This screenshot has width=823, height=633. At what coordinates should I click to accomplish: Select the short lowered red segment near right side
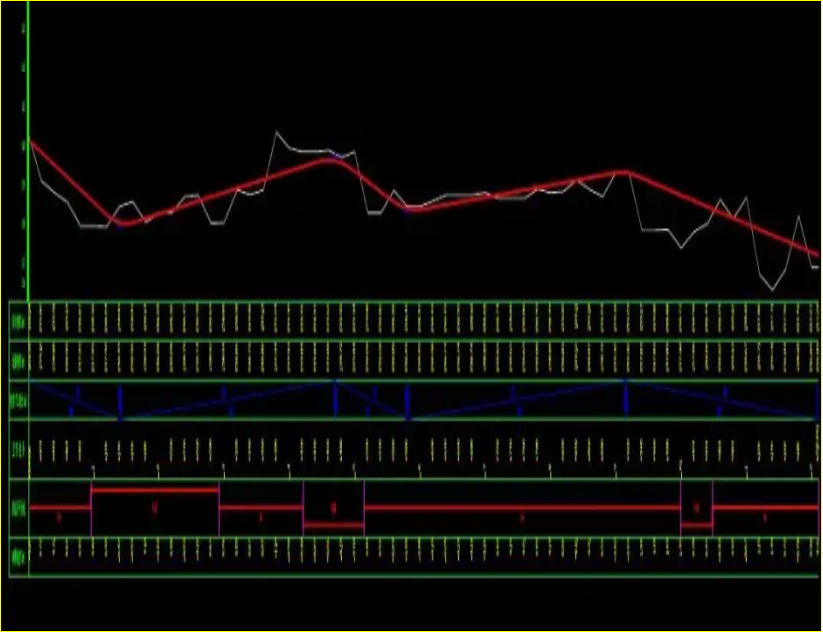(x=696, y=524)
